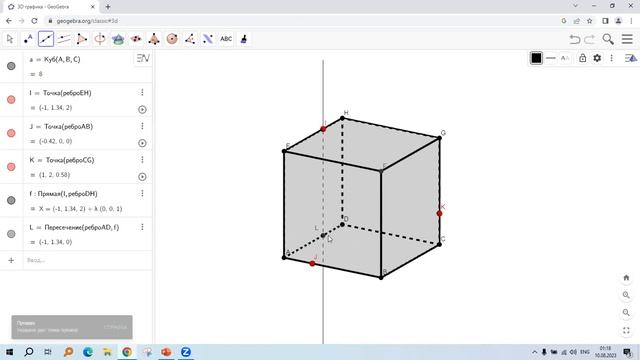Open the black color swatch picker
640x360 pixels.
pos(536,58)
